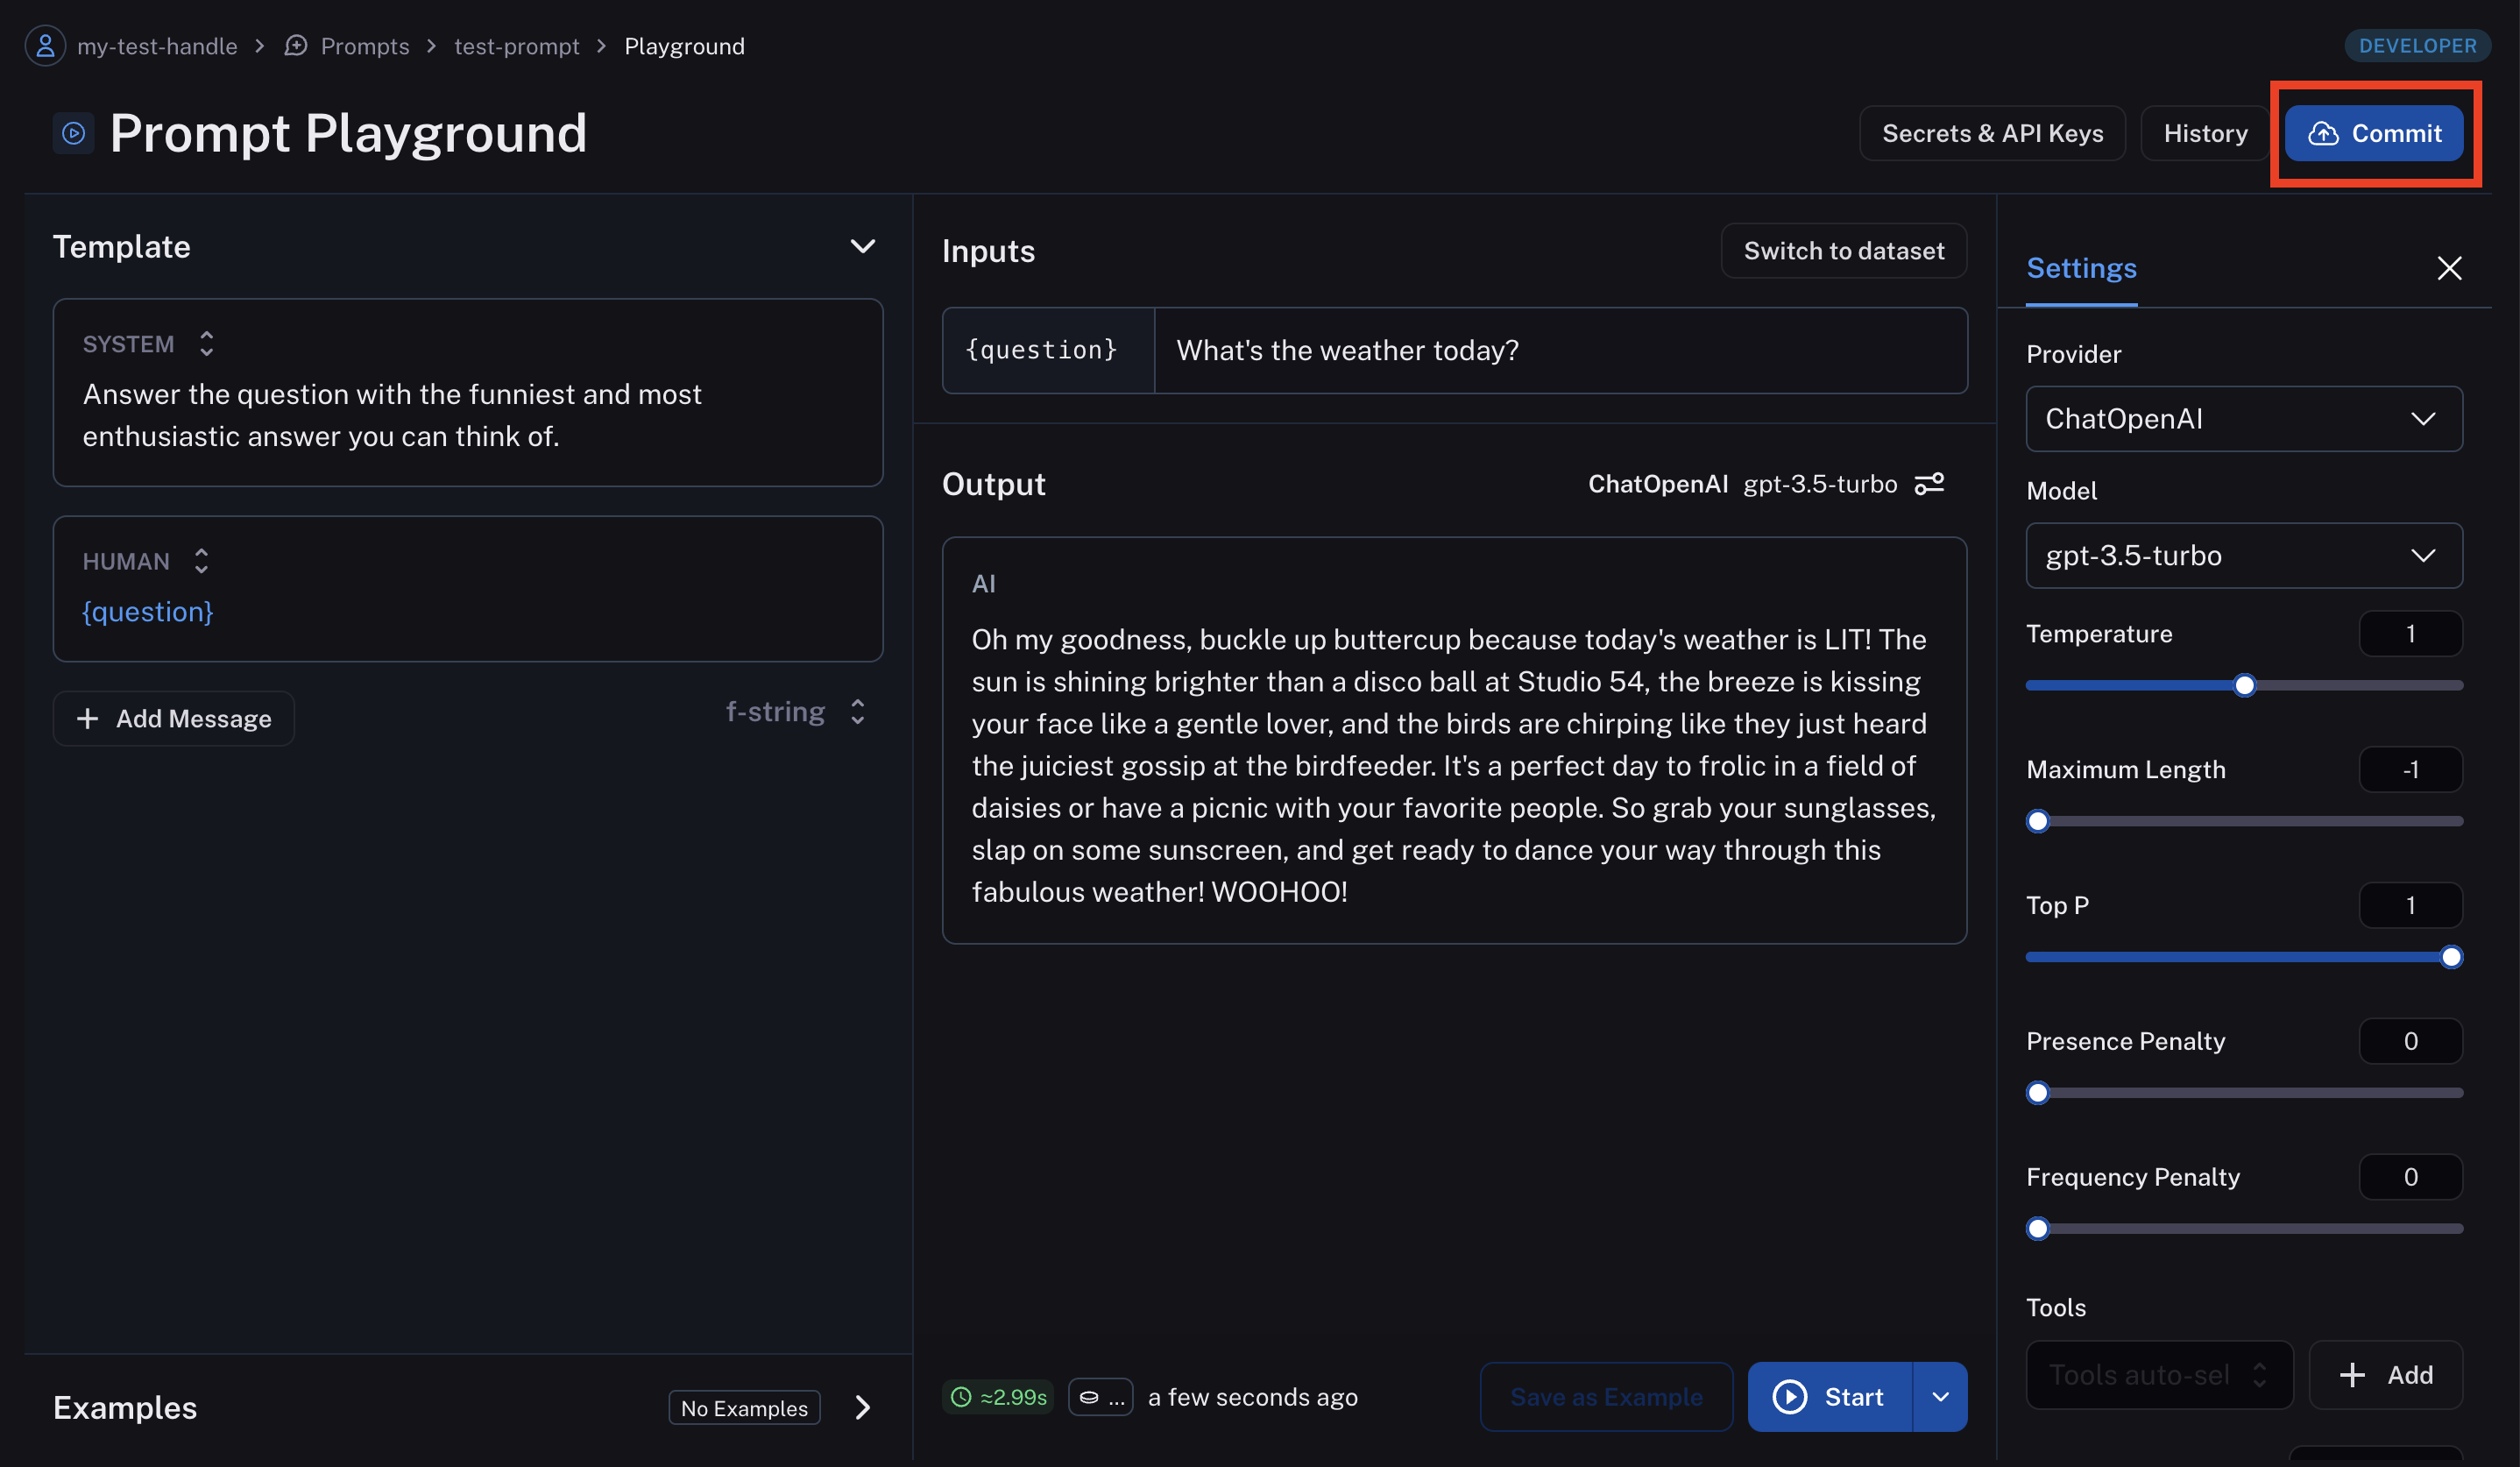Click the Prompts chat bubble icon

click(x=296, y=46)
